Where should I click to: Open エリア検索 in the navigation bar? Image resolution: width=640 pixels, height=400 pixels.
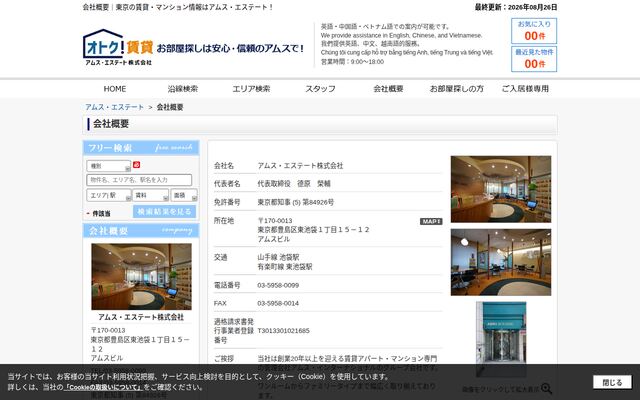pyautogui.click(x=251, y=89)
